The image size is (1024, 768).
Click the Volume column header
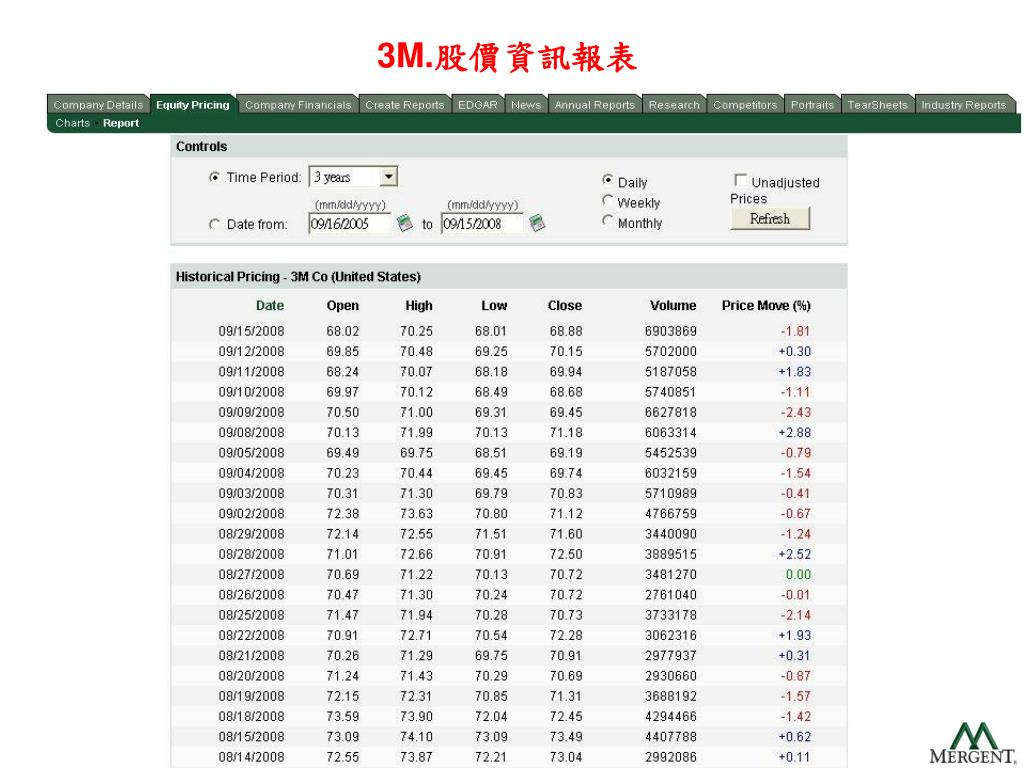tap(673, 305)
